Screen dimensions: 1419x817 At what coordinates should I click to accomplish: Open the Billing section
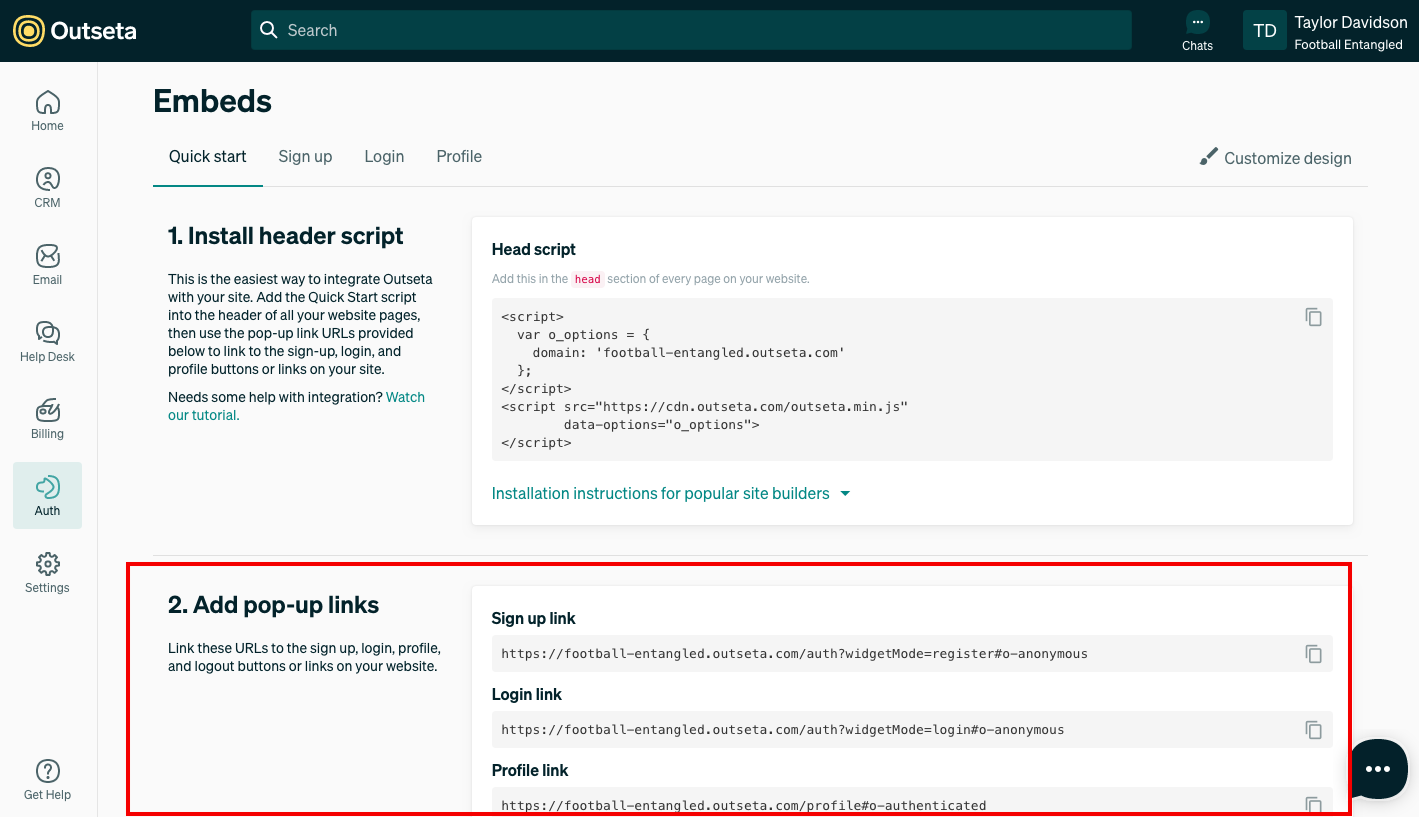point(47,419)
